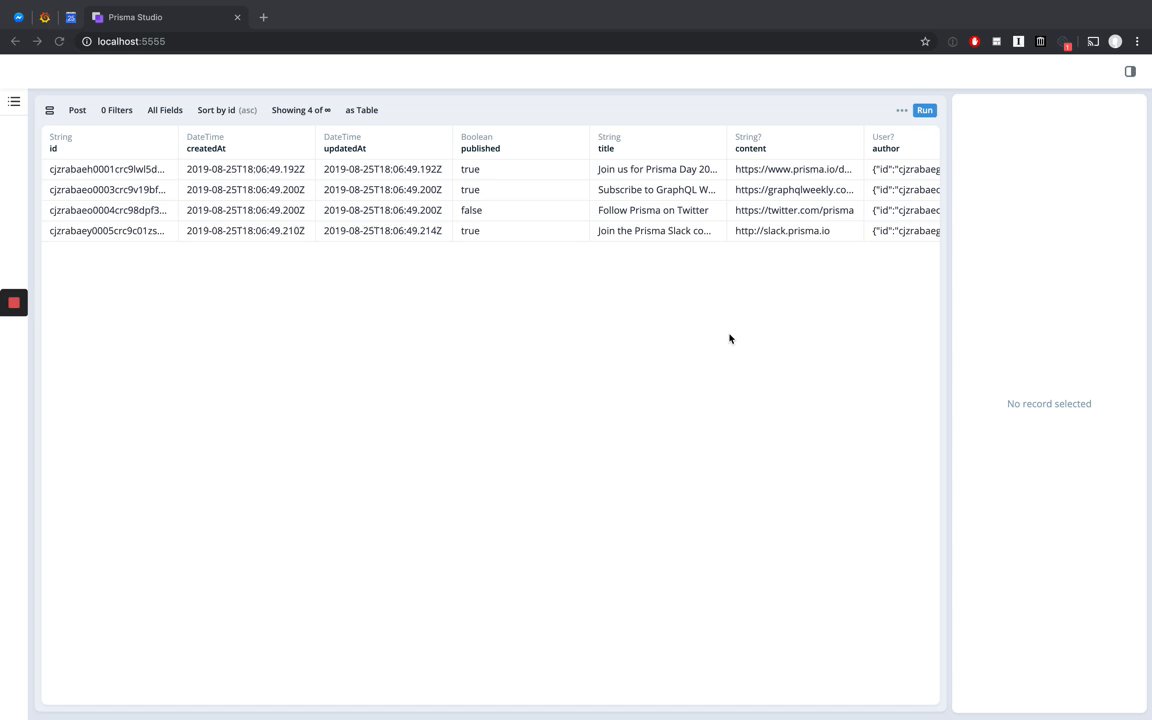Select id cell cjzrabaey0005crc9c01zs...
Image resolution: width=1152 pixels, height=720 pixels.
[x=109, y=231]
